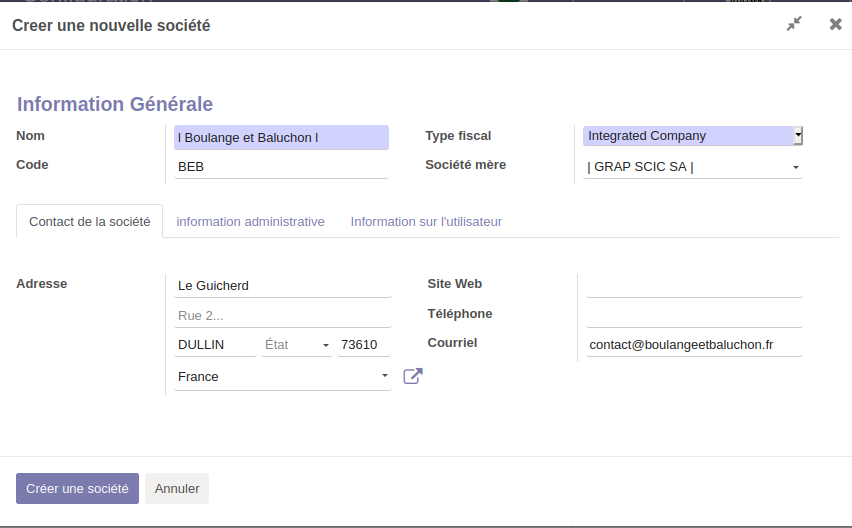Click the empty Site Web field
Viewport: 852px width, 528px height.
[694, 285]
